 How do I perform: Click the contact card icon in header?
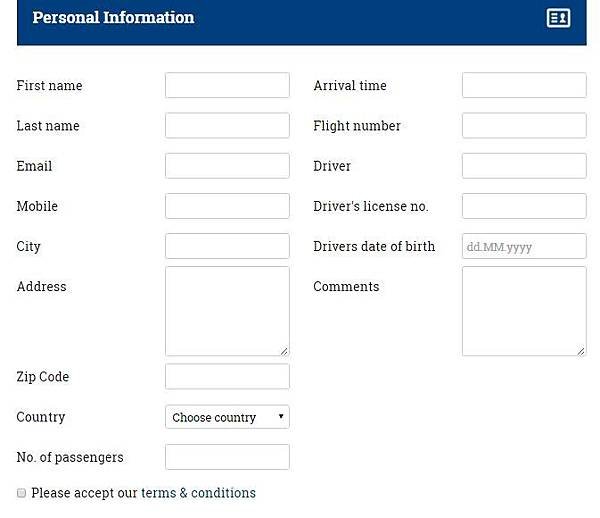(558, 18)
